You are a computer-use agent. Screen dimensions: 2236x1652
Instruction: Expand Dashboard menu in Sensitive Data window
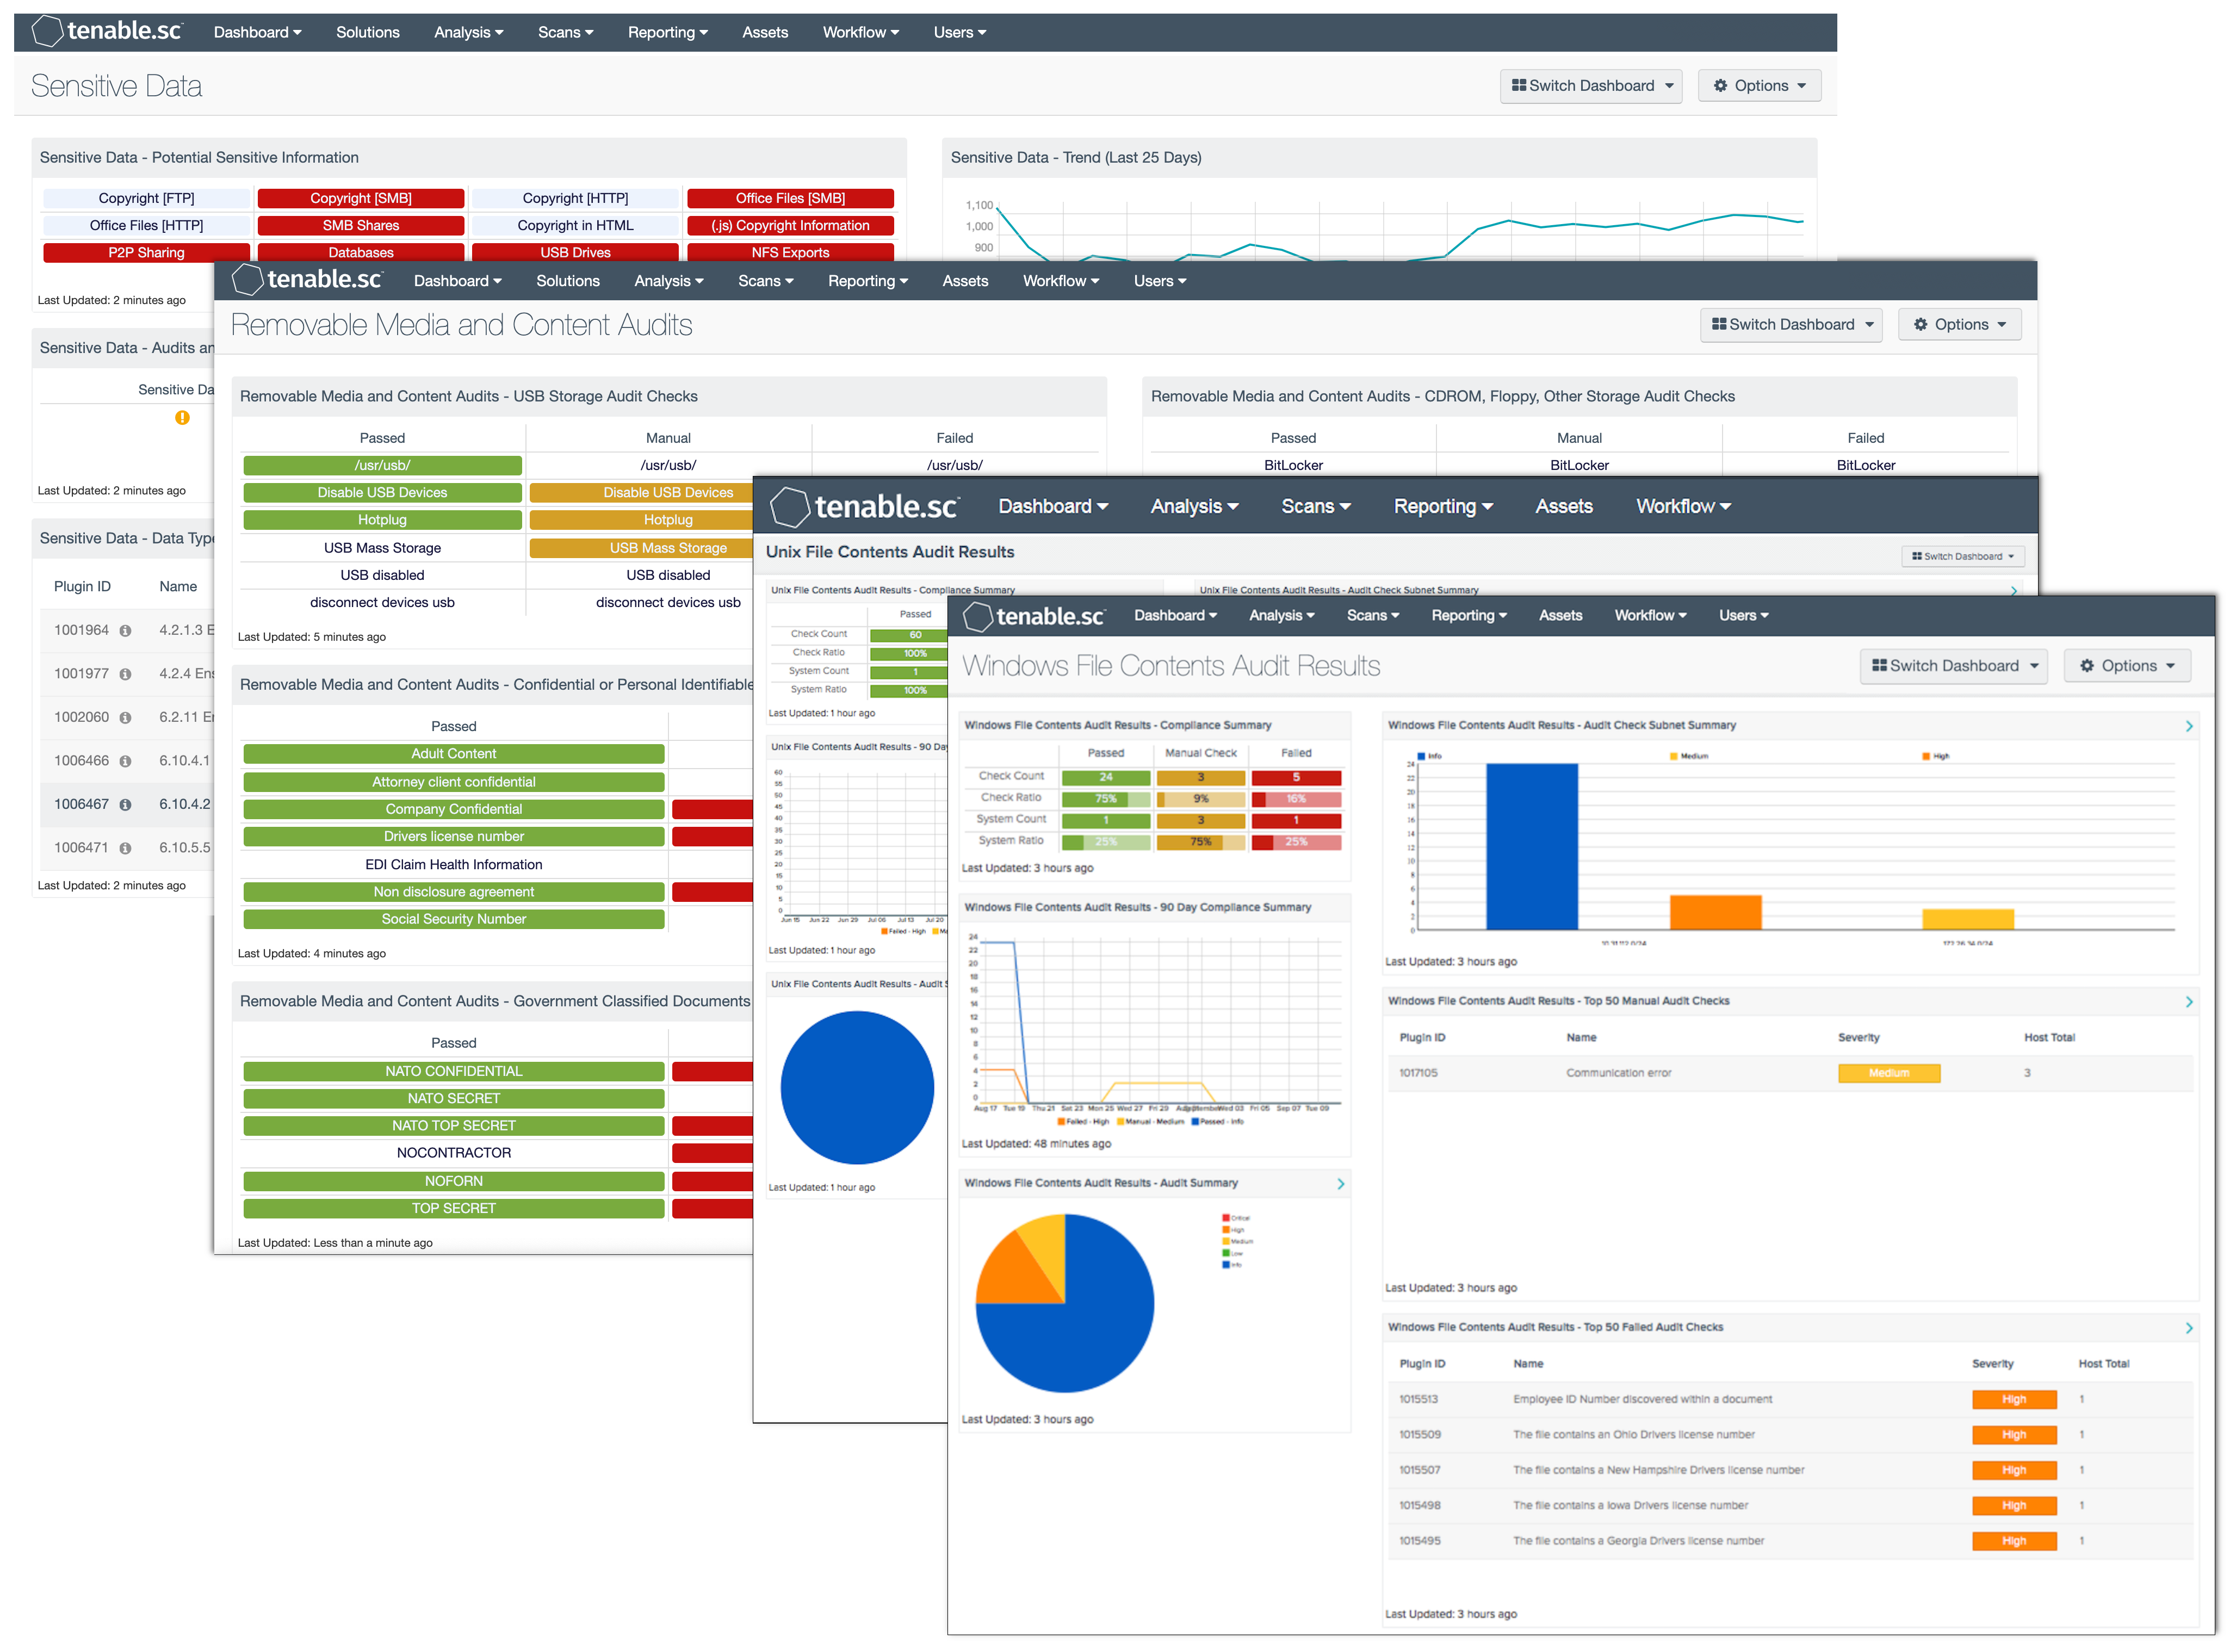tap(257, 32)
